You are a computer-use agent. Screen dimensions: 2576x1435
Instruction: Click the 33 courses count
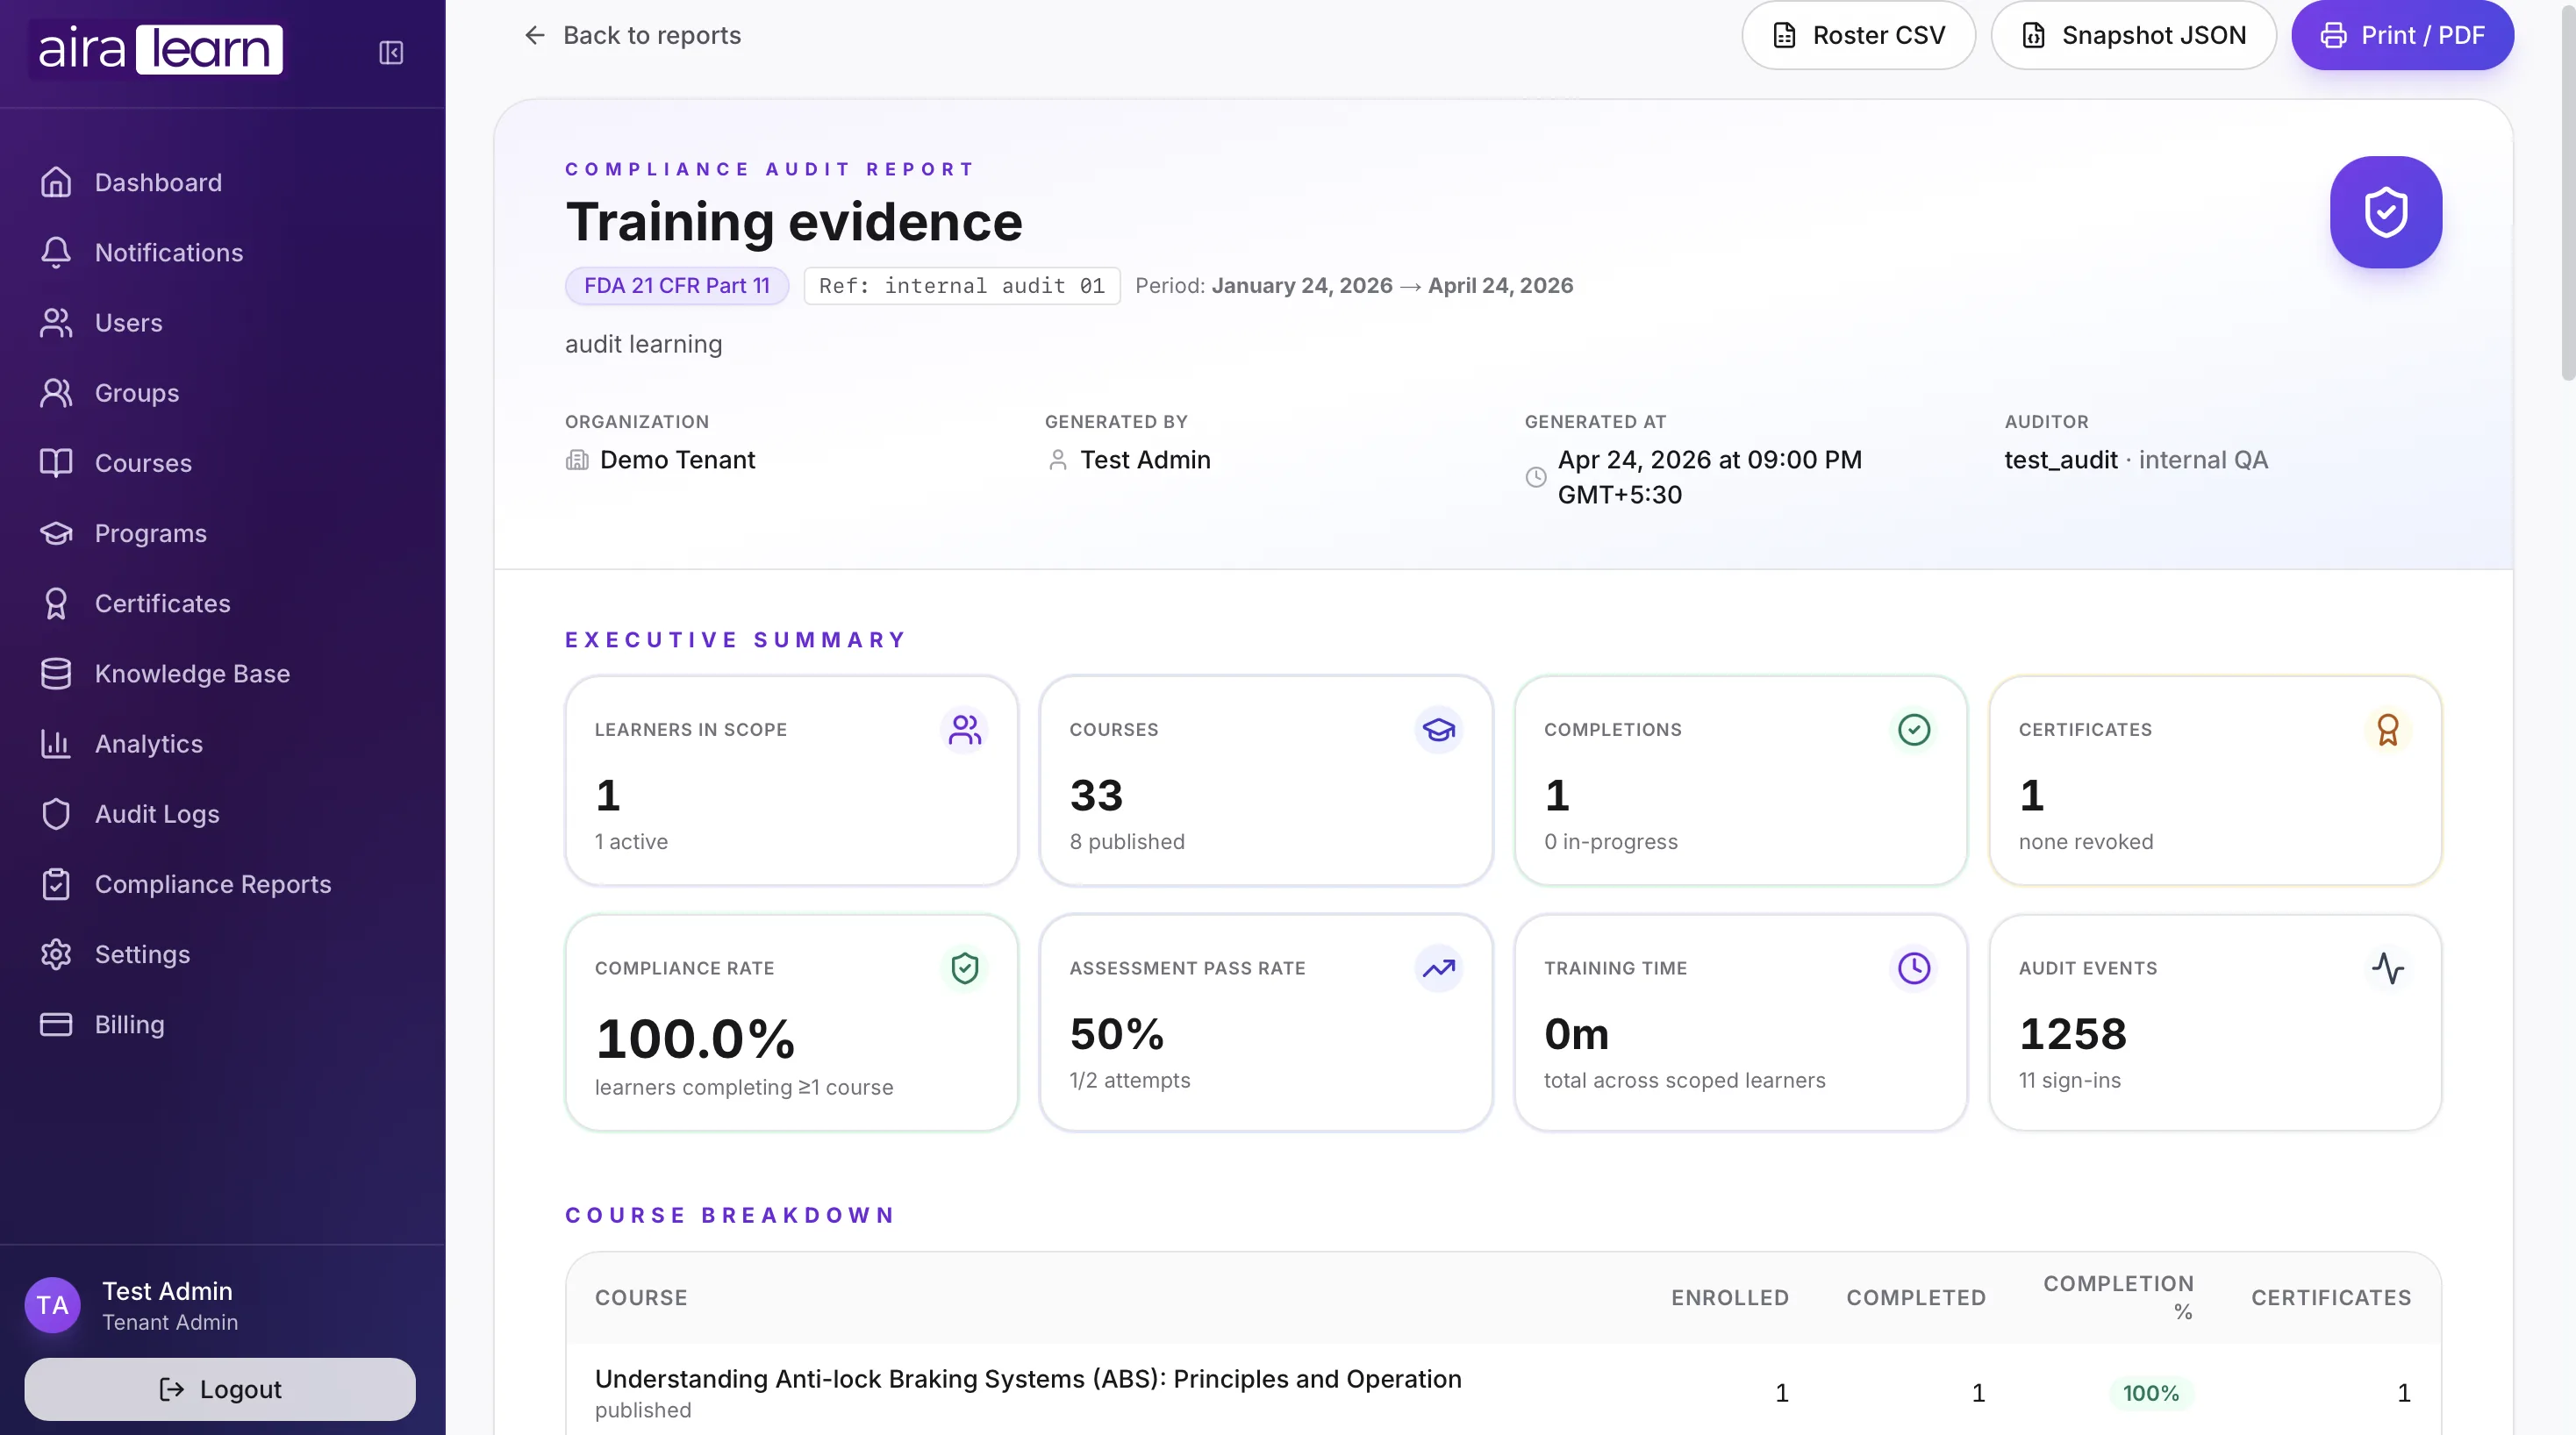point(1096,796)
